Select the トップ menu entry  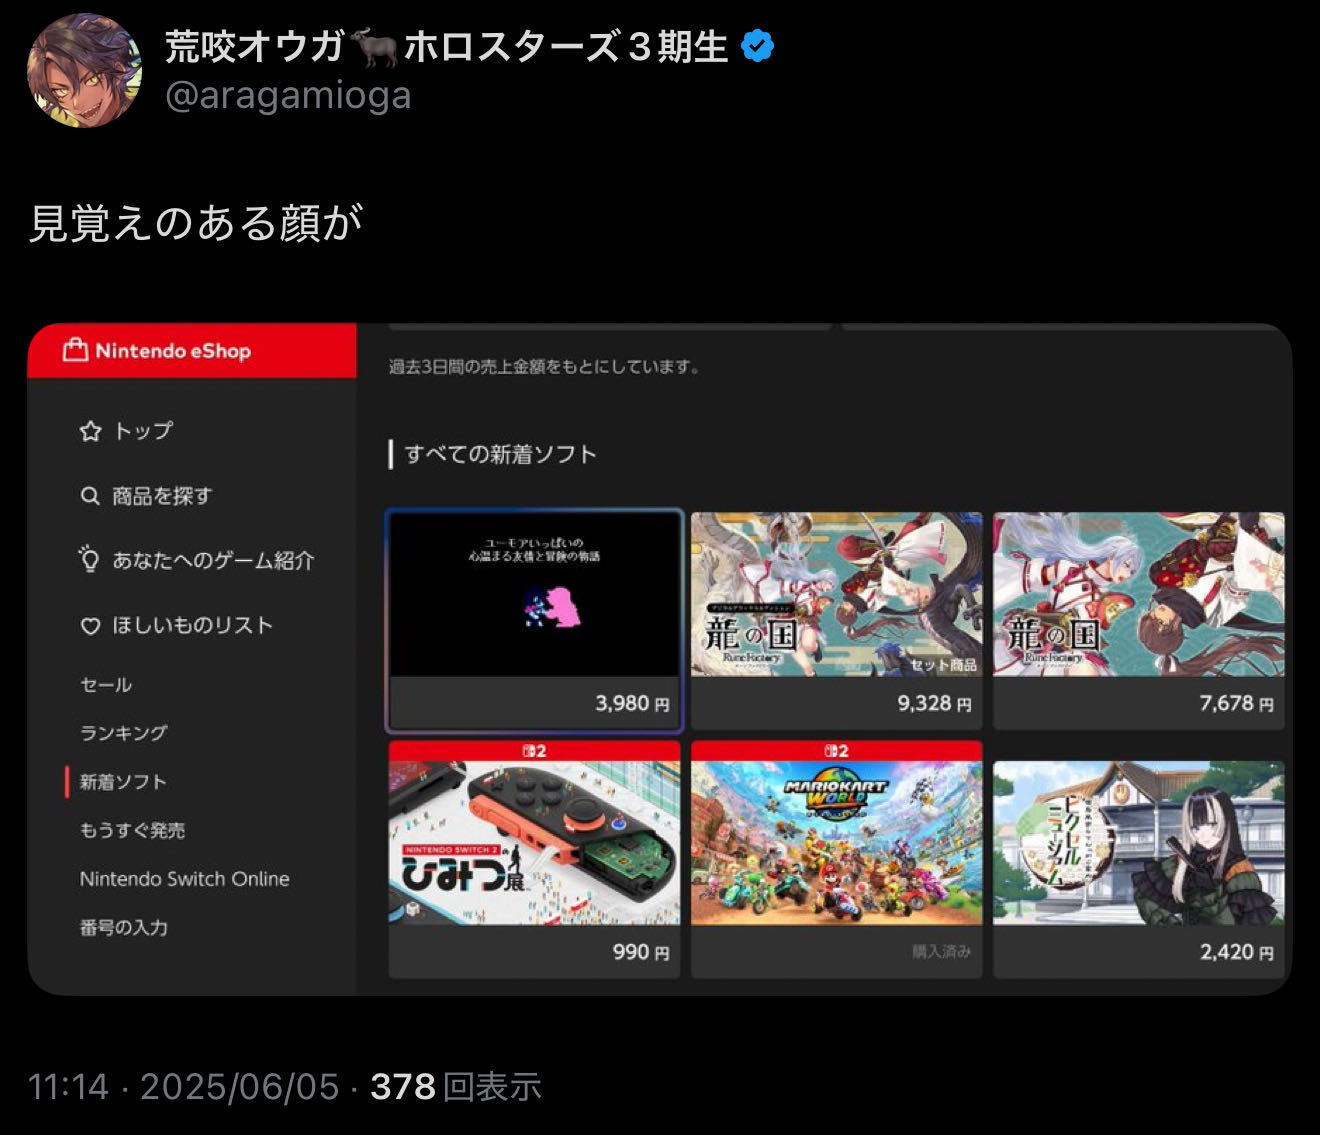pos(143,431)
